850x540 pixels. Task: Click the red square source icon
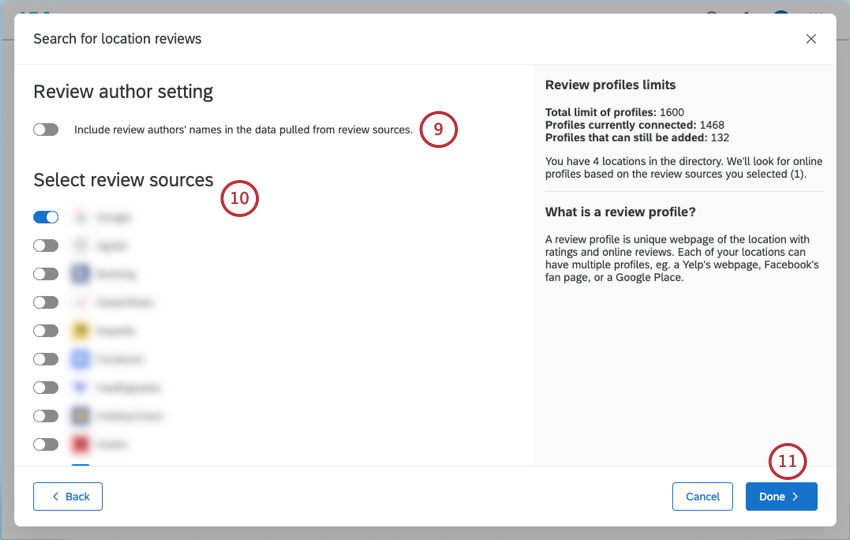tap(80, 445)
